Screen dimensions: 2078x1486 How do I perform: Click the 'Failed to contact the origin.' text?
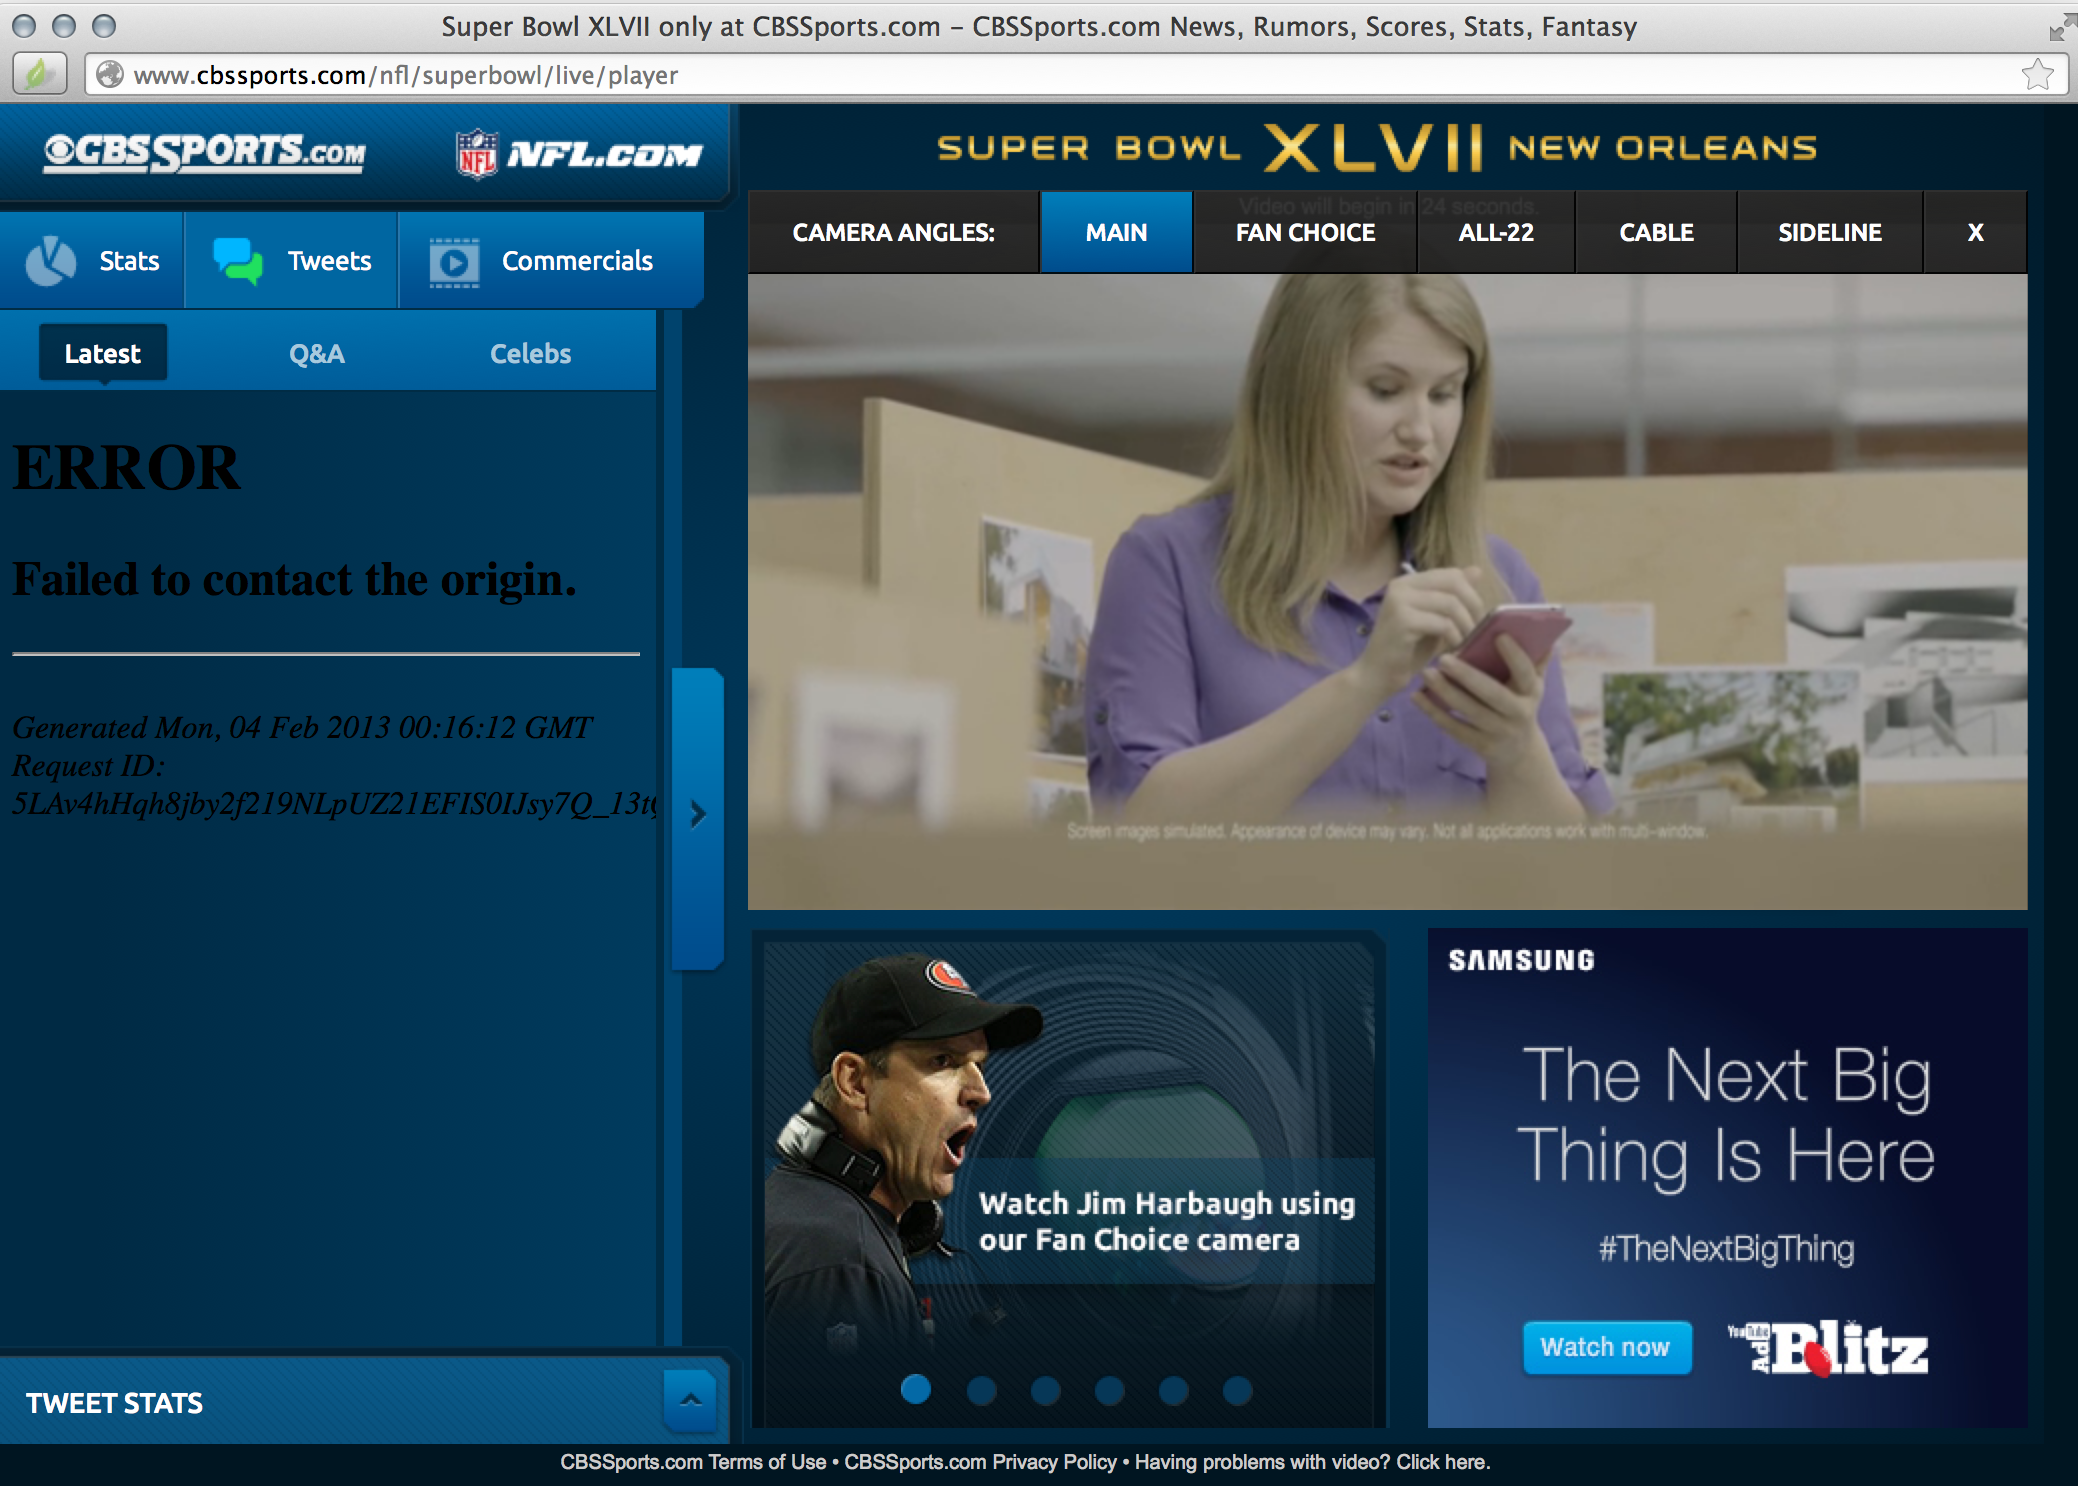coord(295,580)
